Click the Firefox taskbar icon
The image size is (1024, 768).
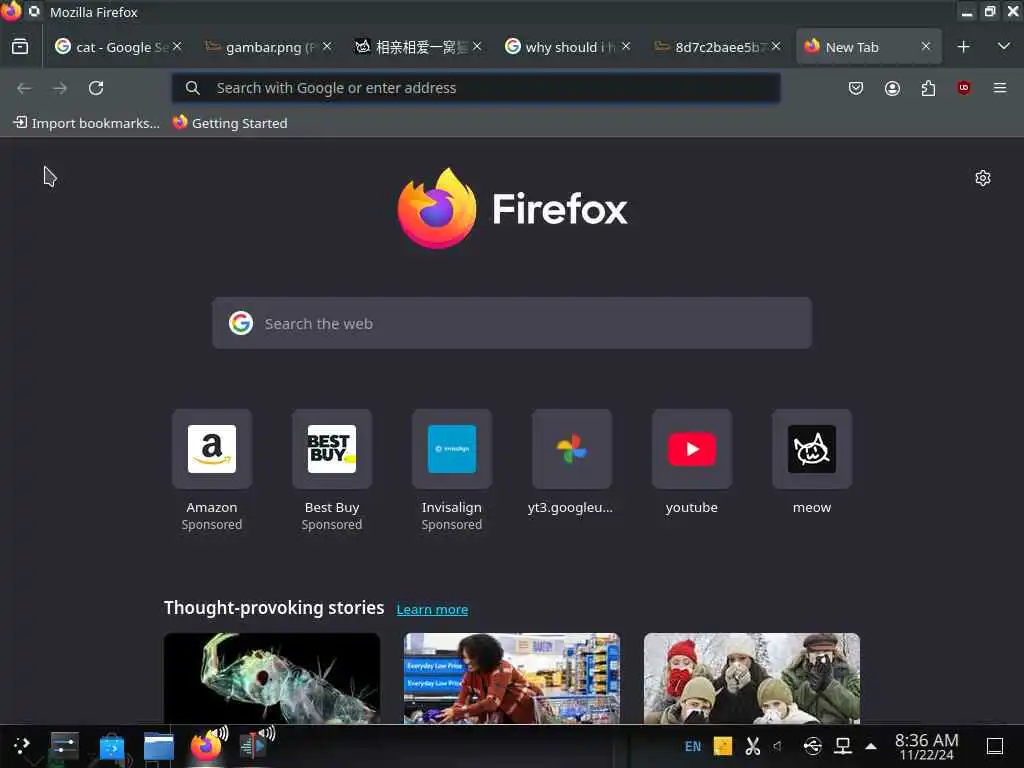pos(208,746)
